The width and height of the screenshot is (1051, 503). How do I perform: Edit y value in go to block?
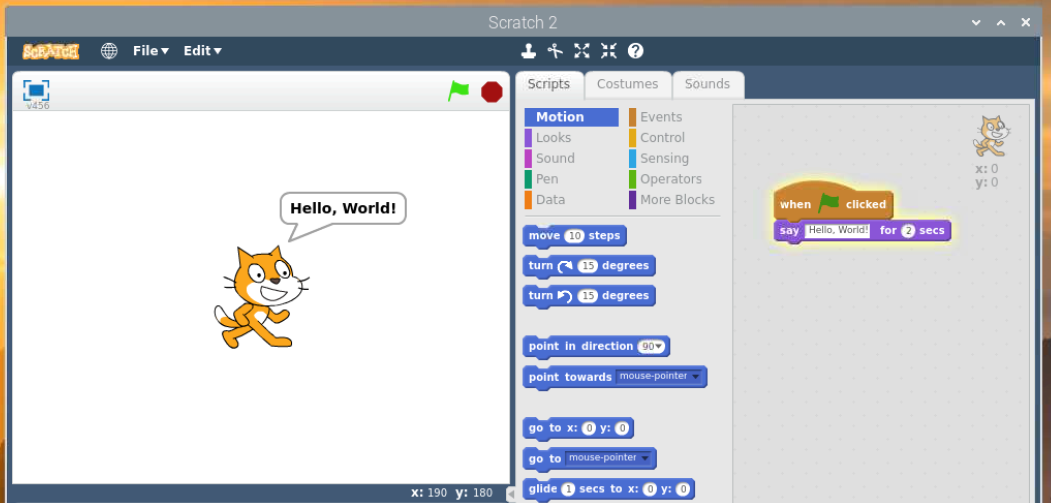coord(622,429)
